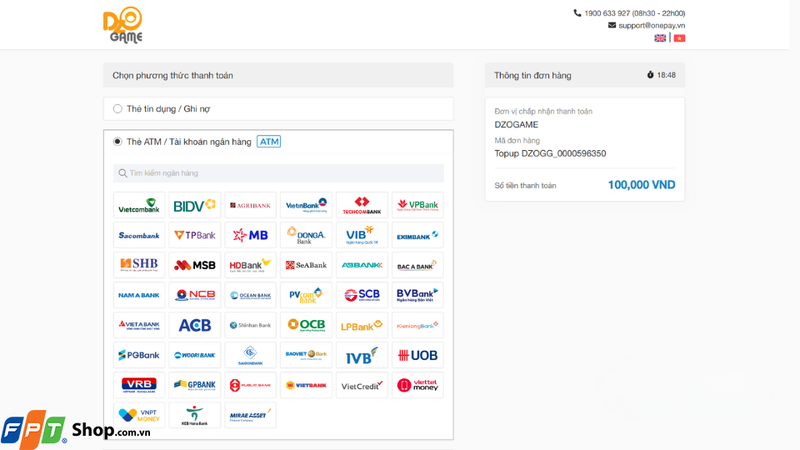Pick the Vietbank logo

306,385
